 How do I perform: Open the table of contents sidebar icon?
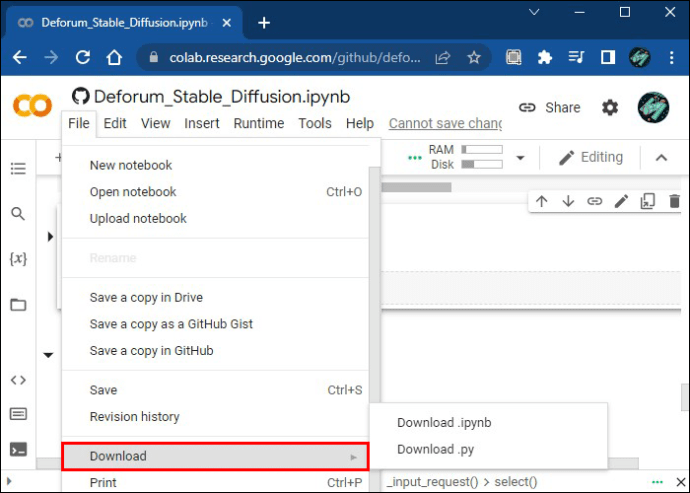[x=18, y=168]
